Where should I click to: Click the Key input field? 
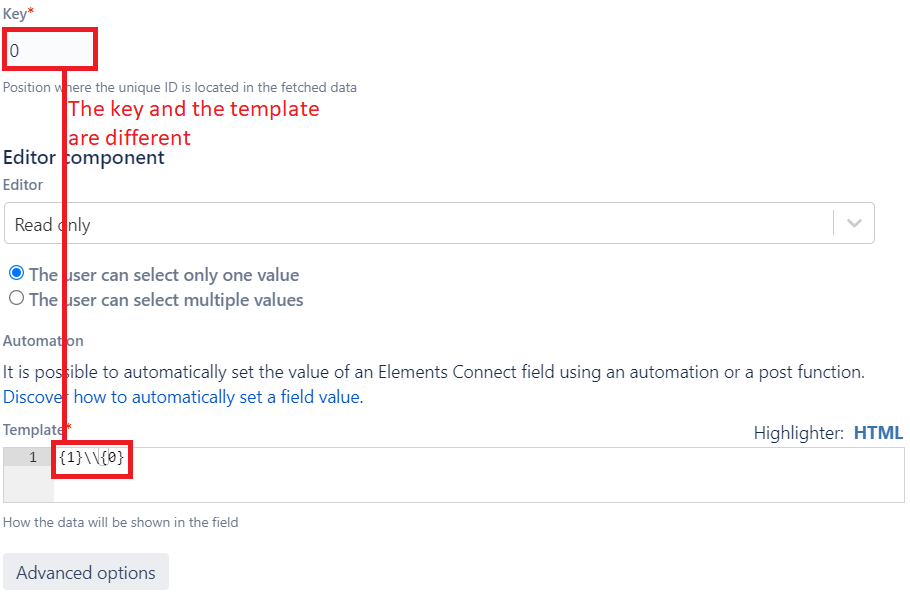point(50,50)
